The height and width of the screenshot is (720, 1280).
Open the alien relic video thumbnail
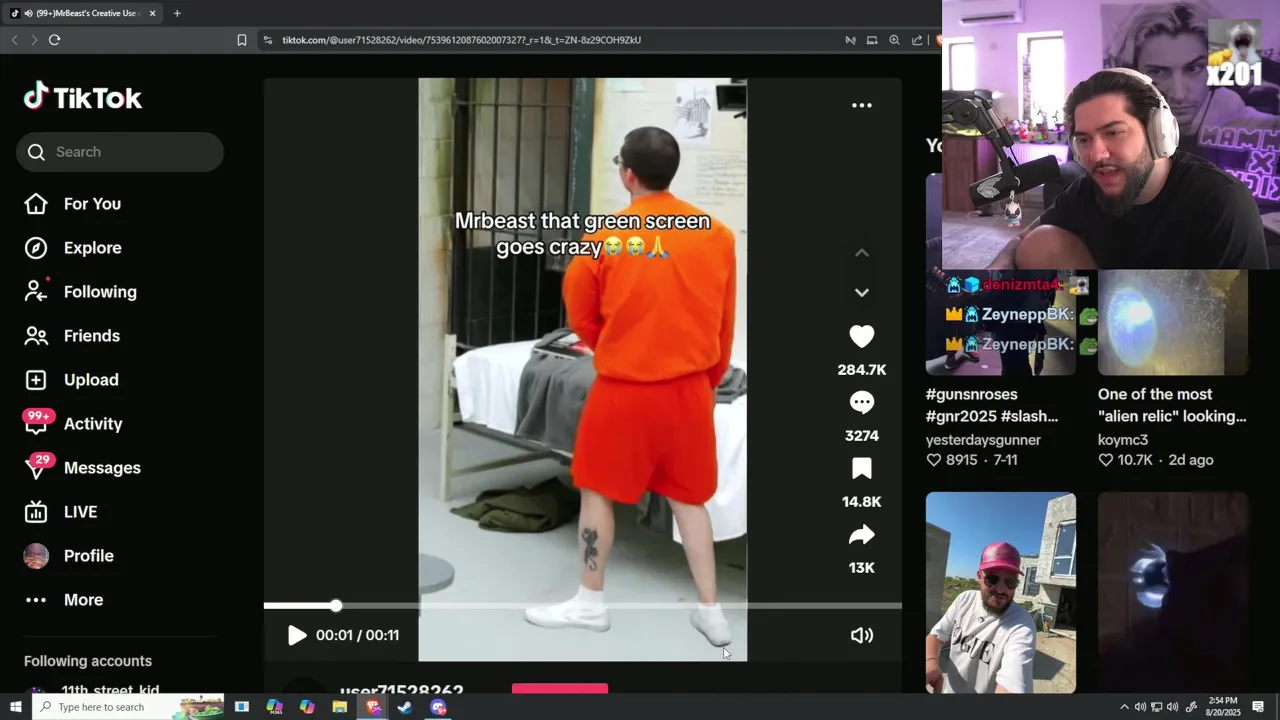pos(1172,323)
